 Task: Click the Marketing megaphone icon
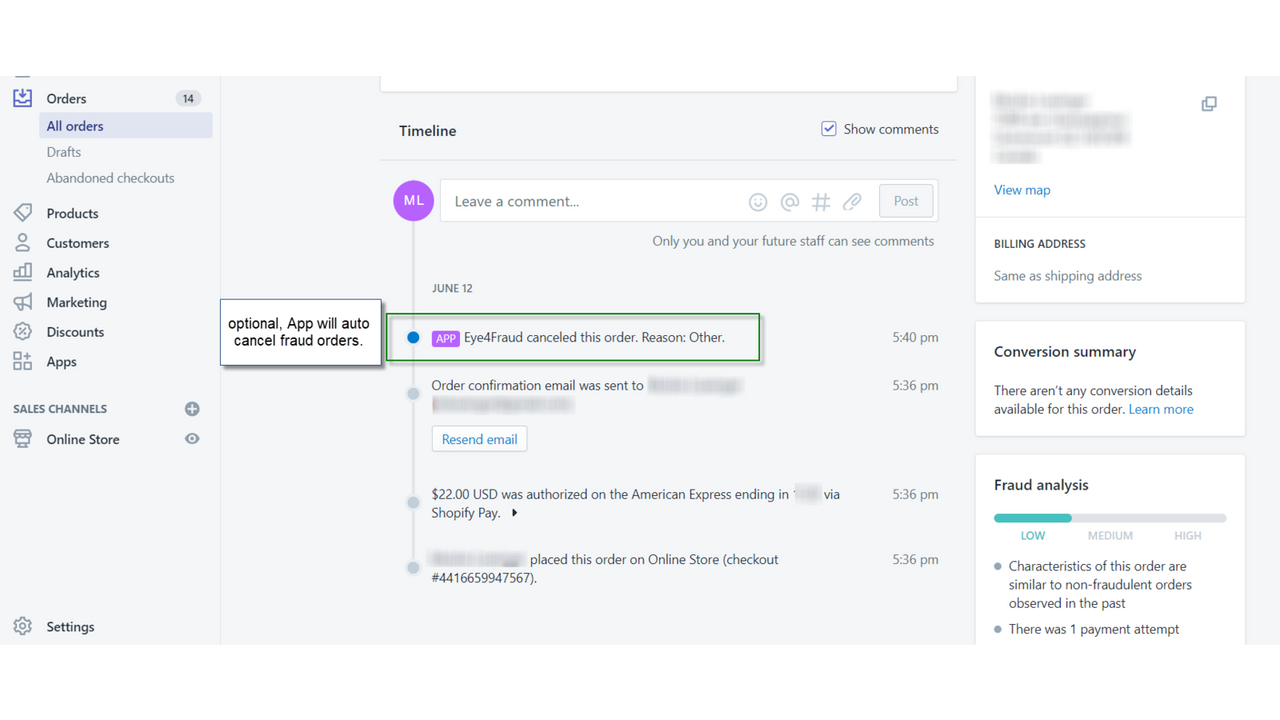click(x=22, y=302)
